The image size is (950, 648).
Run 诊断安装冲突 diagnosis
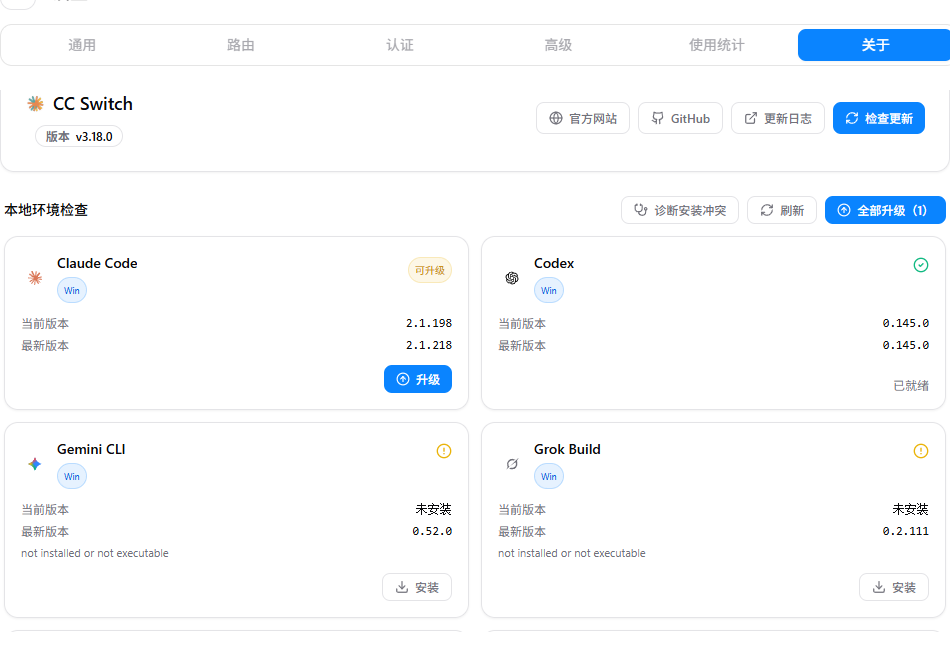pyautogui.click(x=680, y=210)
